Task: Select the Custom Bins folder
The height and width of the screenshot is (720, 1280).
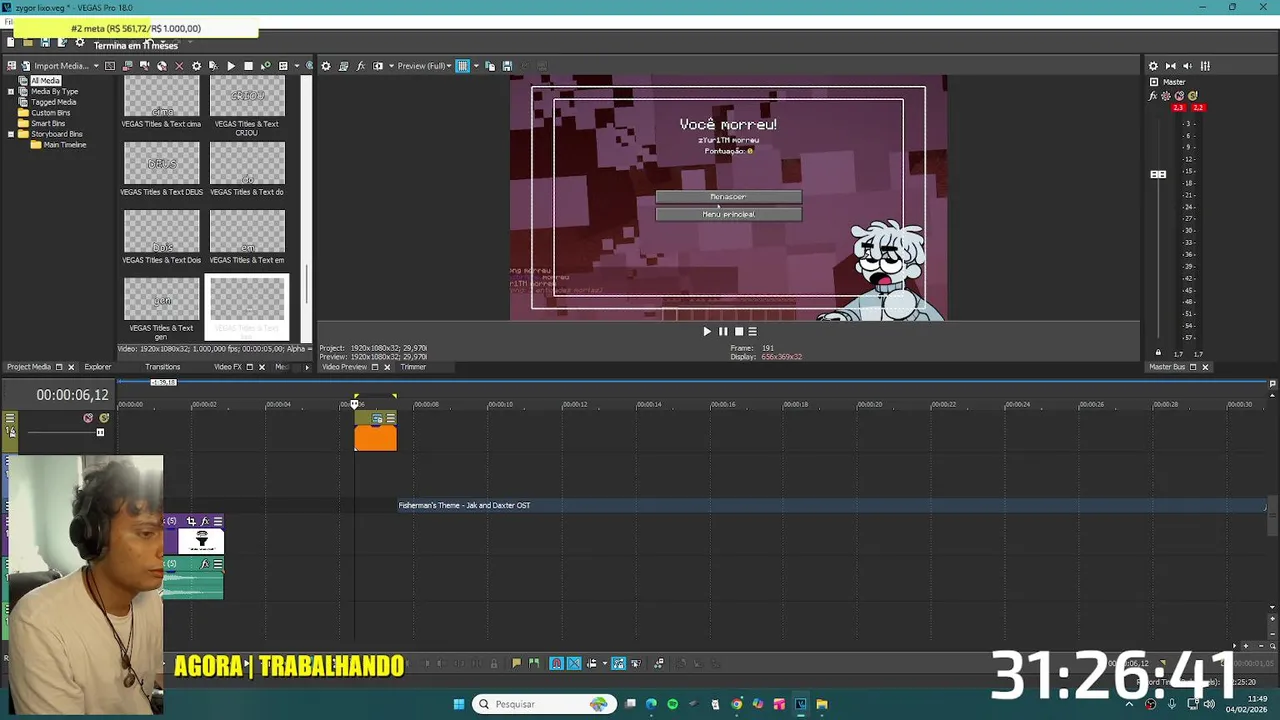Action: click(50, 113)
